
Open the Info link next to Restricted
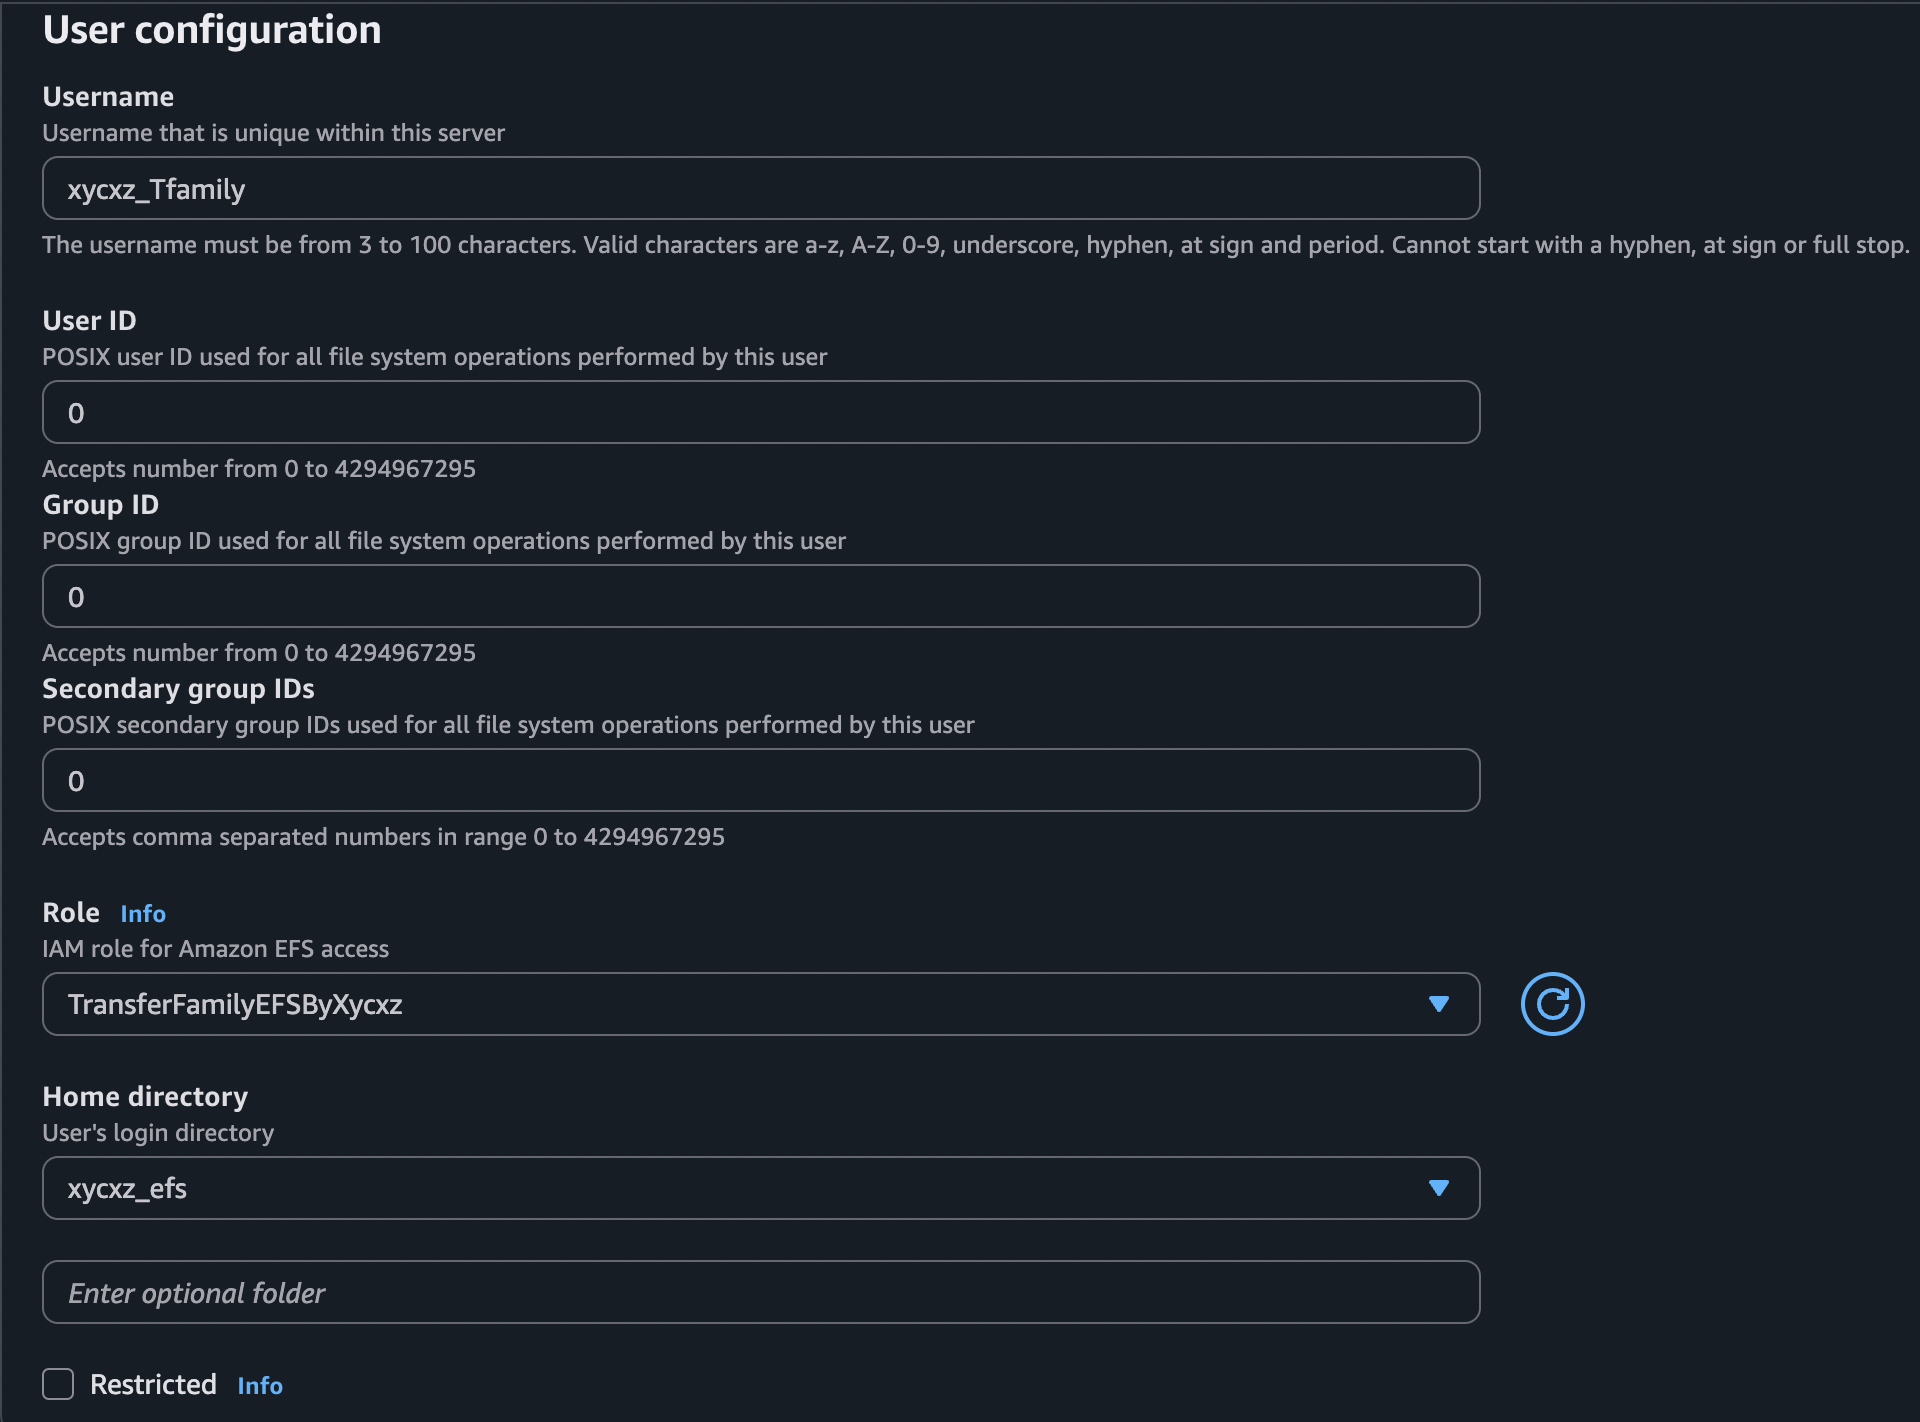(x=260, y=1385)
